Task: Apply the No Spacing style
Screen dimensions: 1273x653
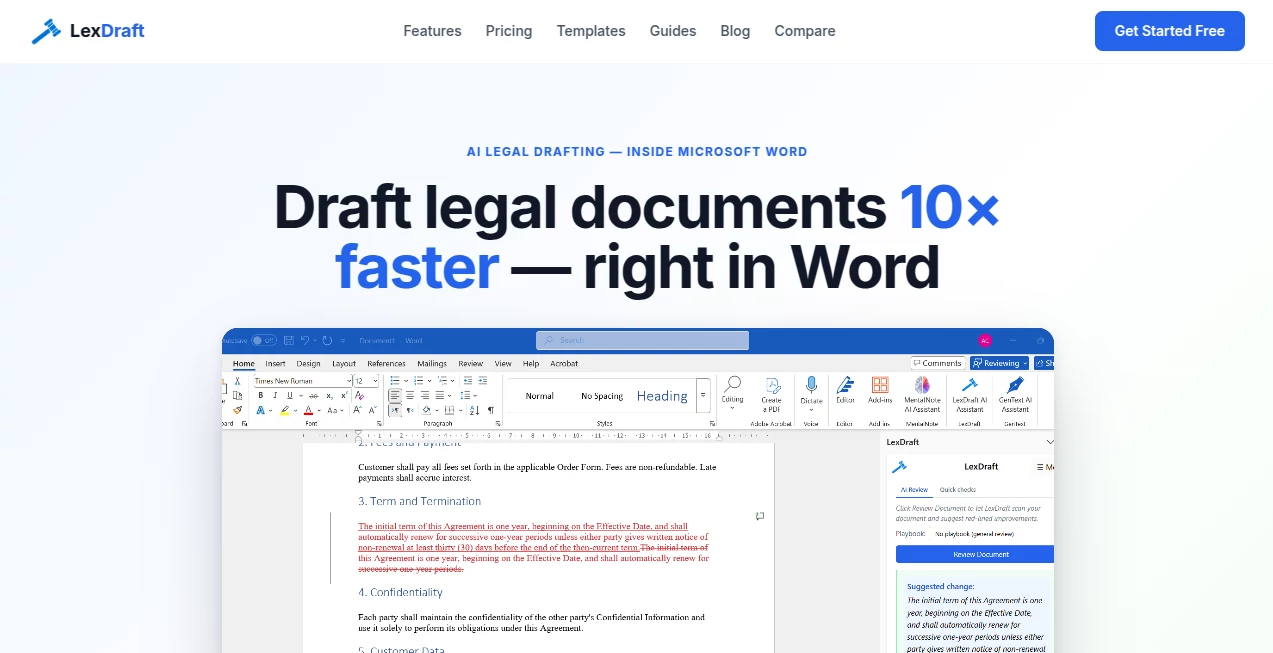Action: [x=601, y=396]
